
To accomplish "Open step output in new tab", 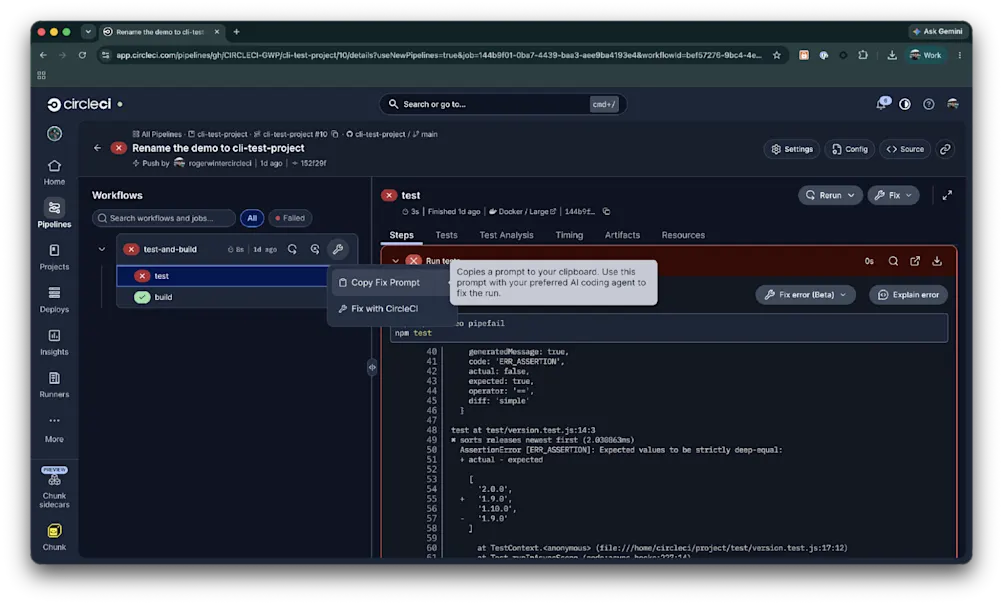I will coord(915,261).
